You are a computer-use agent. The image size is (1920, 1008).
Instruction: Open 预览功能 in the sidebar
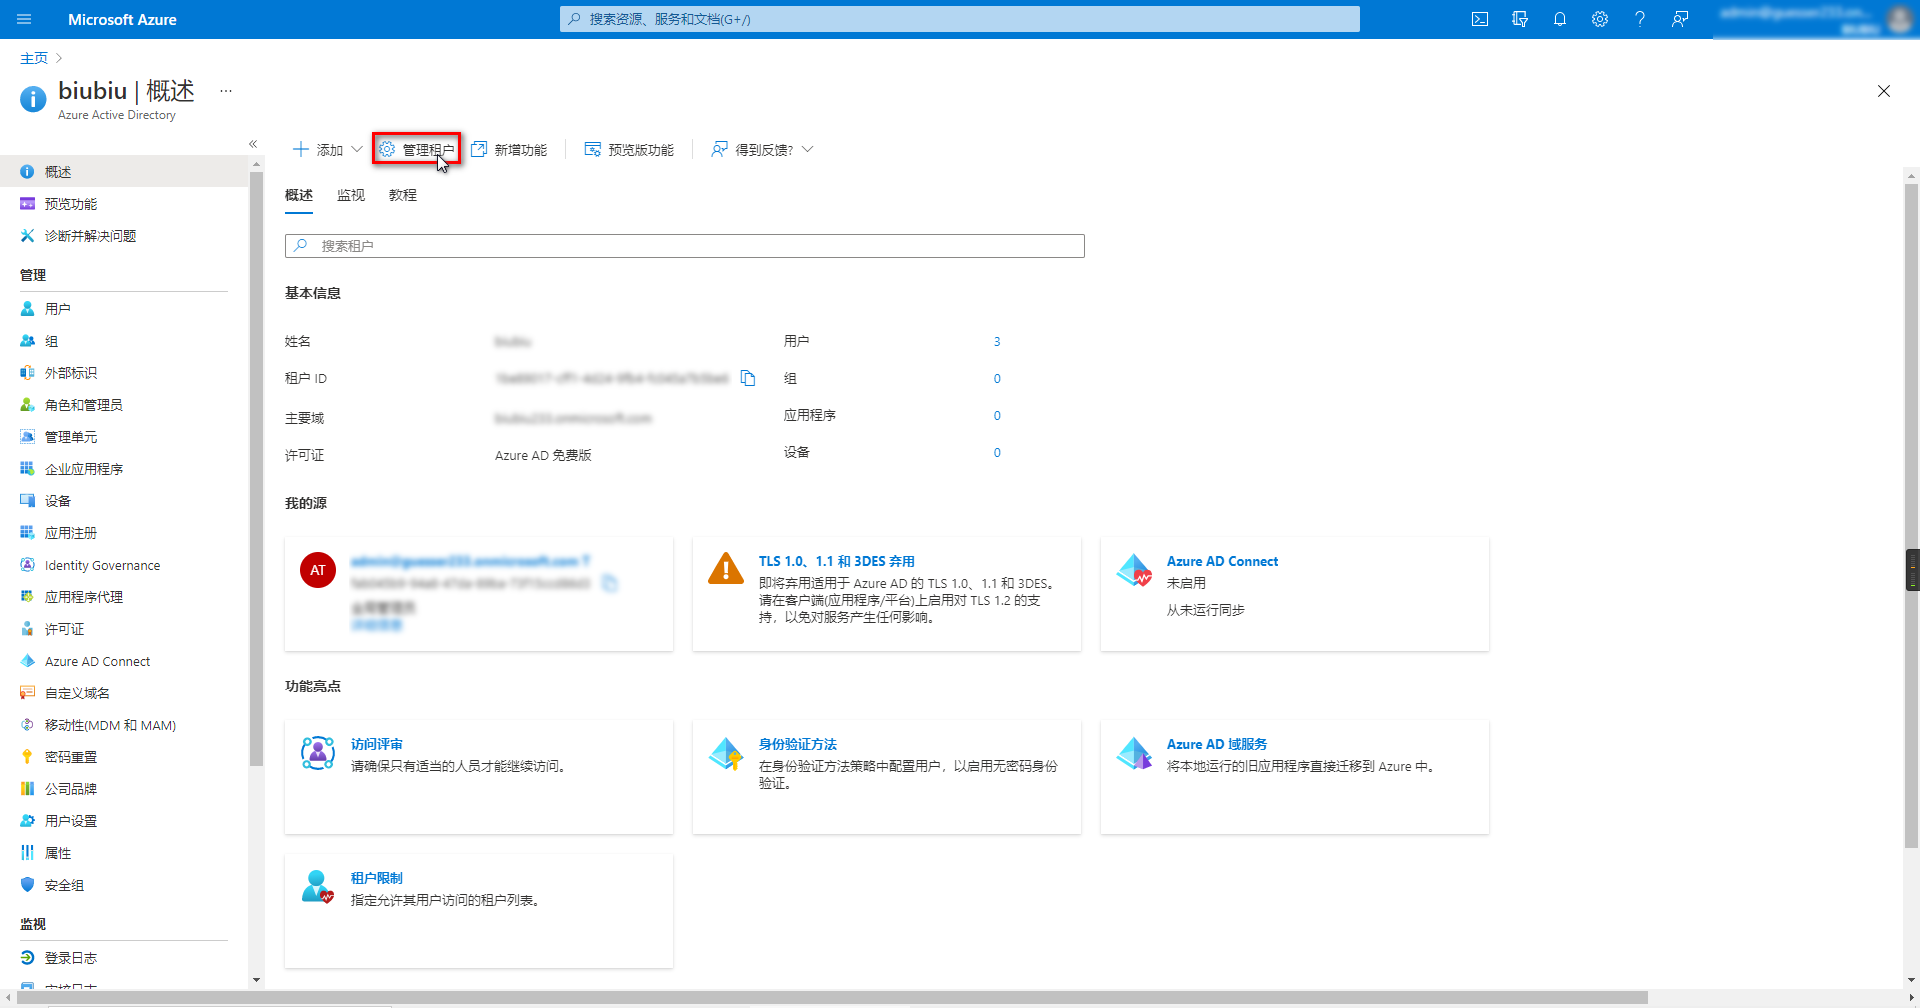pos(124,204)
